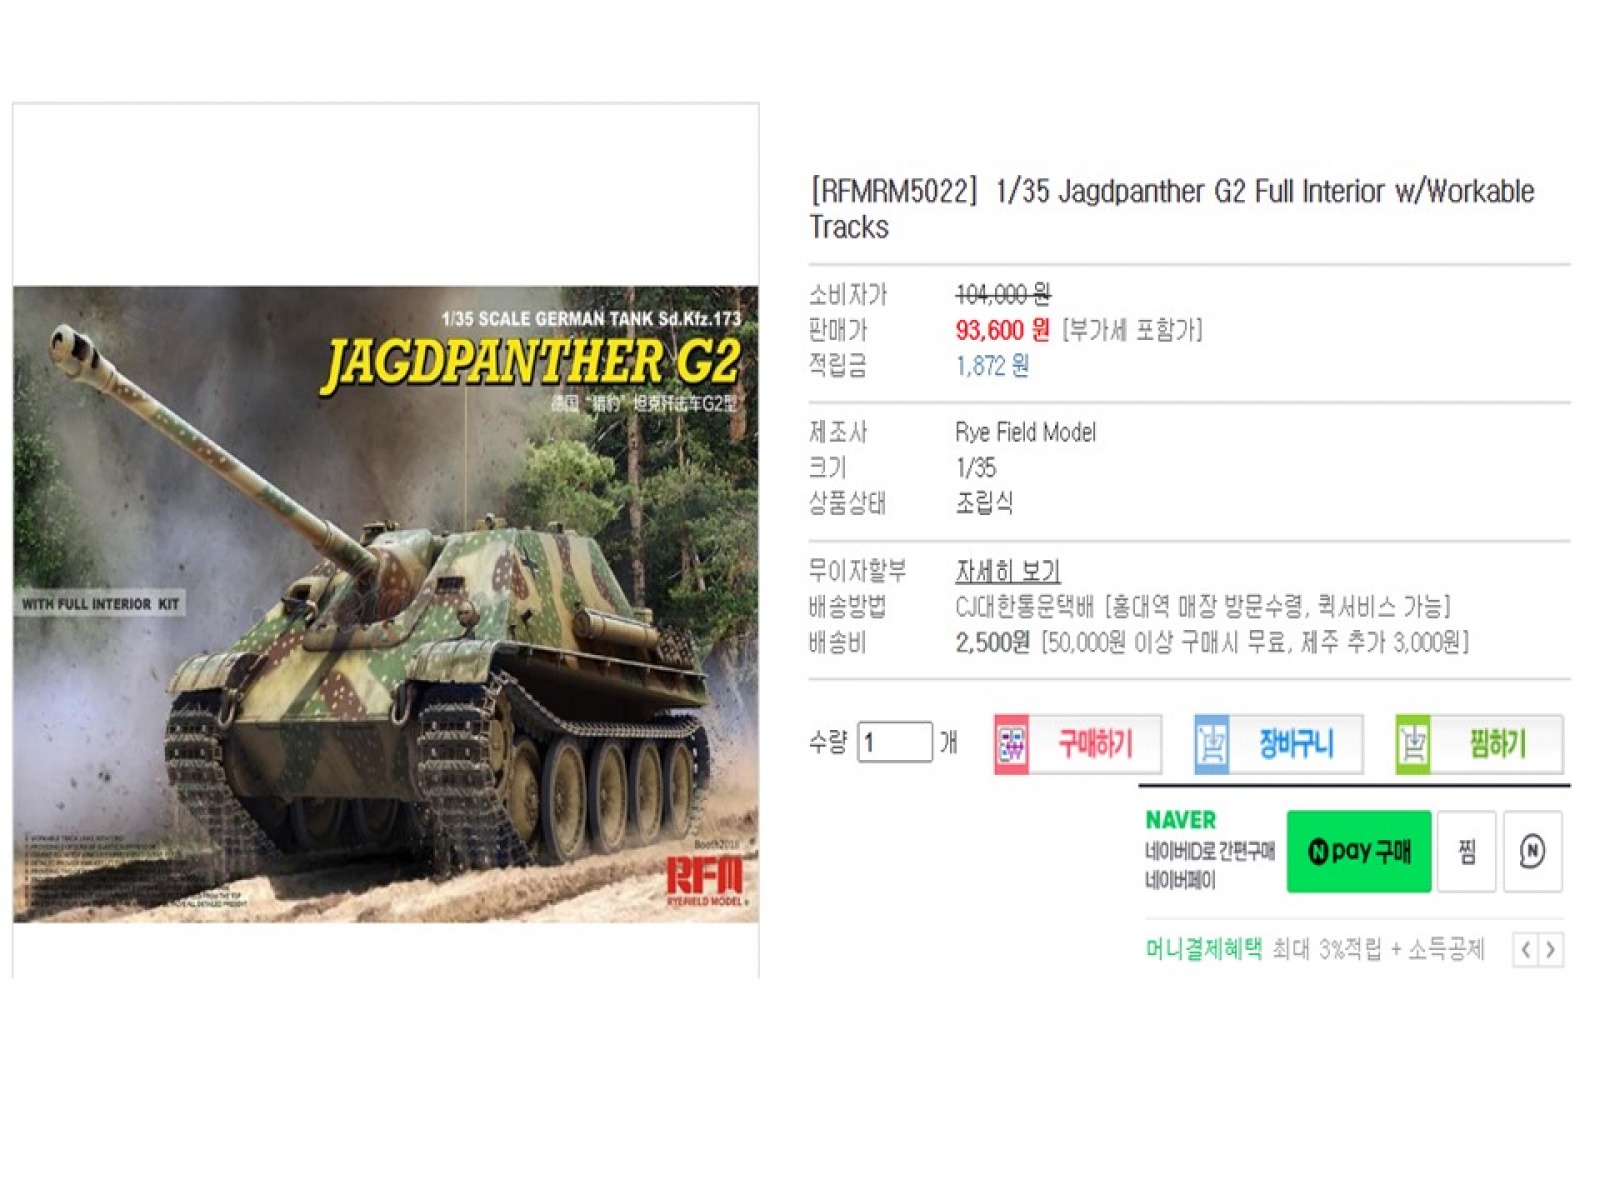The width and height of the screenshot is (1600, 1200).
Task: Click the 머니결제혜택 benefit text
Action: (1204, 949)
